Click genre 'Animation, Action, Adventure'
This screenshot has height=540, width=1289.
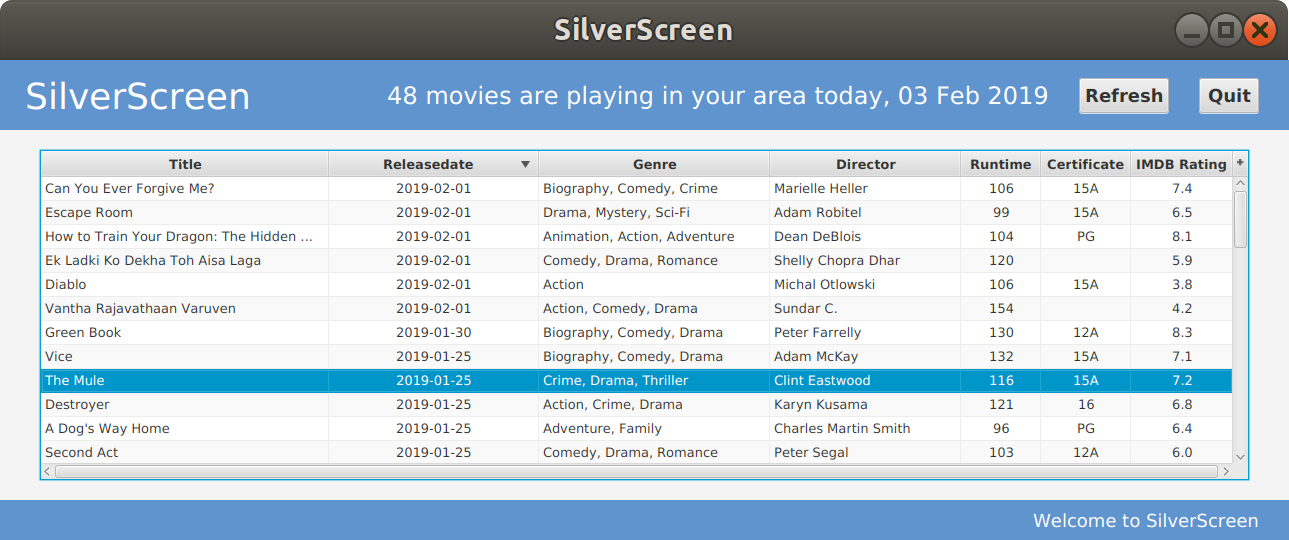638,236
